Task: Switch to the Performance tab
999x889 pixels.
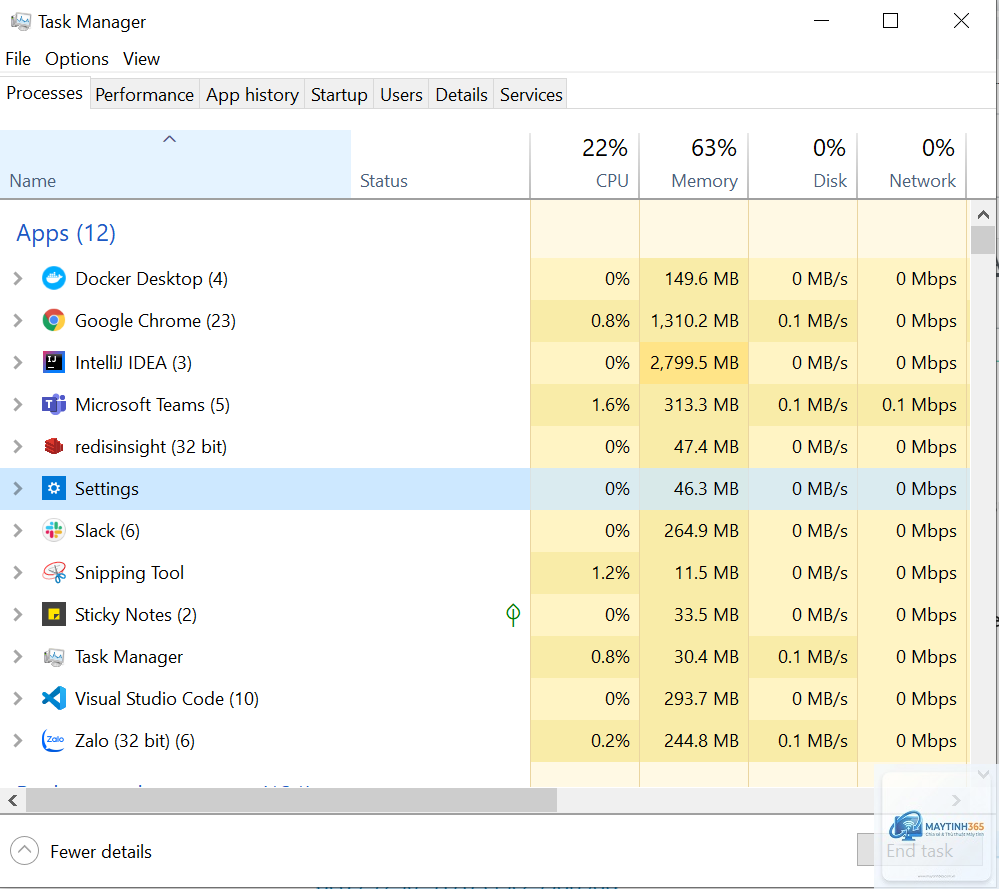Action: point(145,94)
